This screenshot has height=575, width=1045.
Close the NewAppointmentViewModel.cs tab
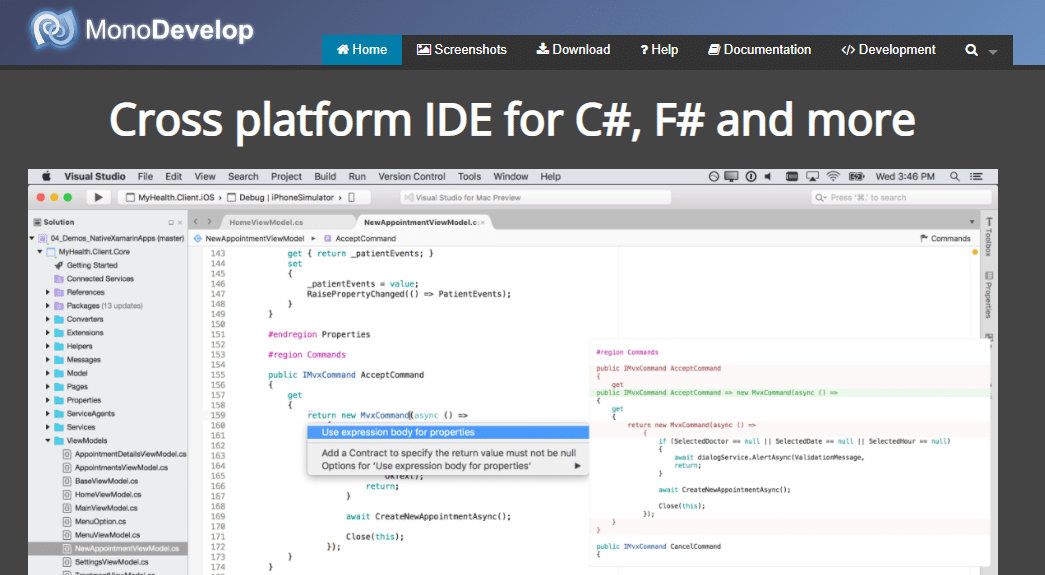[x=483, y=222]
